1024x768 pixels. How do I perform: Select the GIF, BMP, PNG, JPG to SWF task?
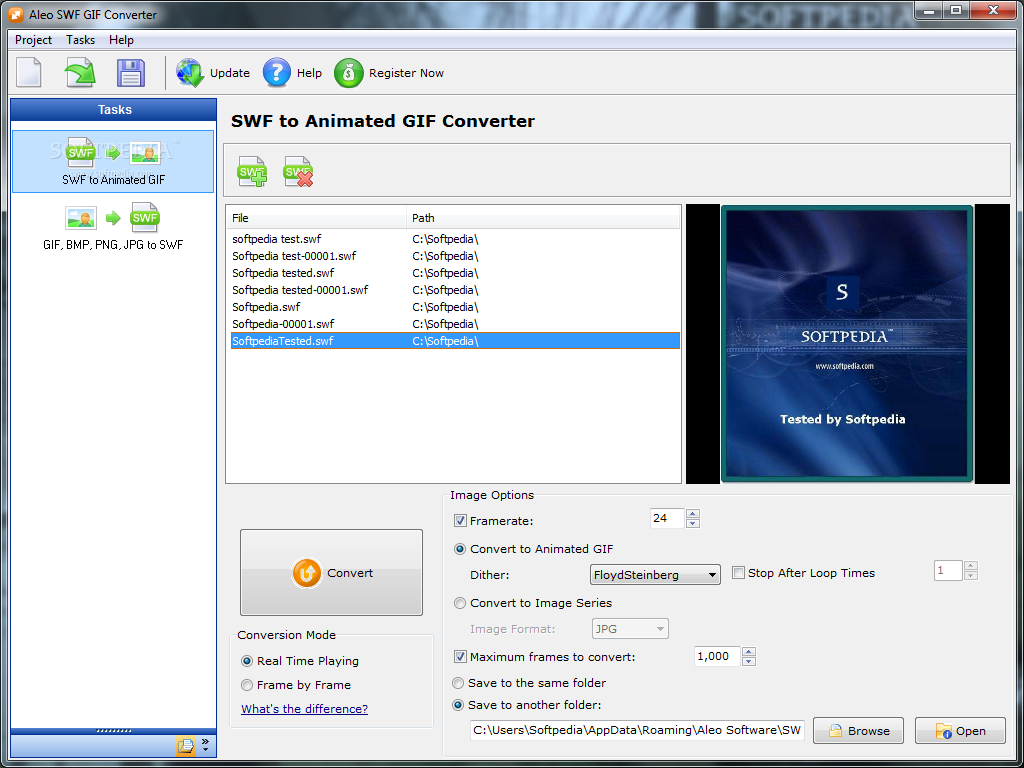click(x=113, y=227)
